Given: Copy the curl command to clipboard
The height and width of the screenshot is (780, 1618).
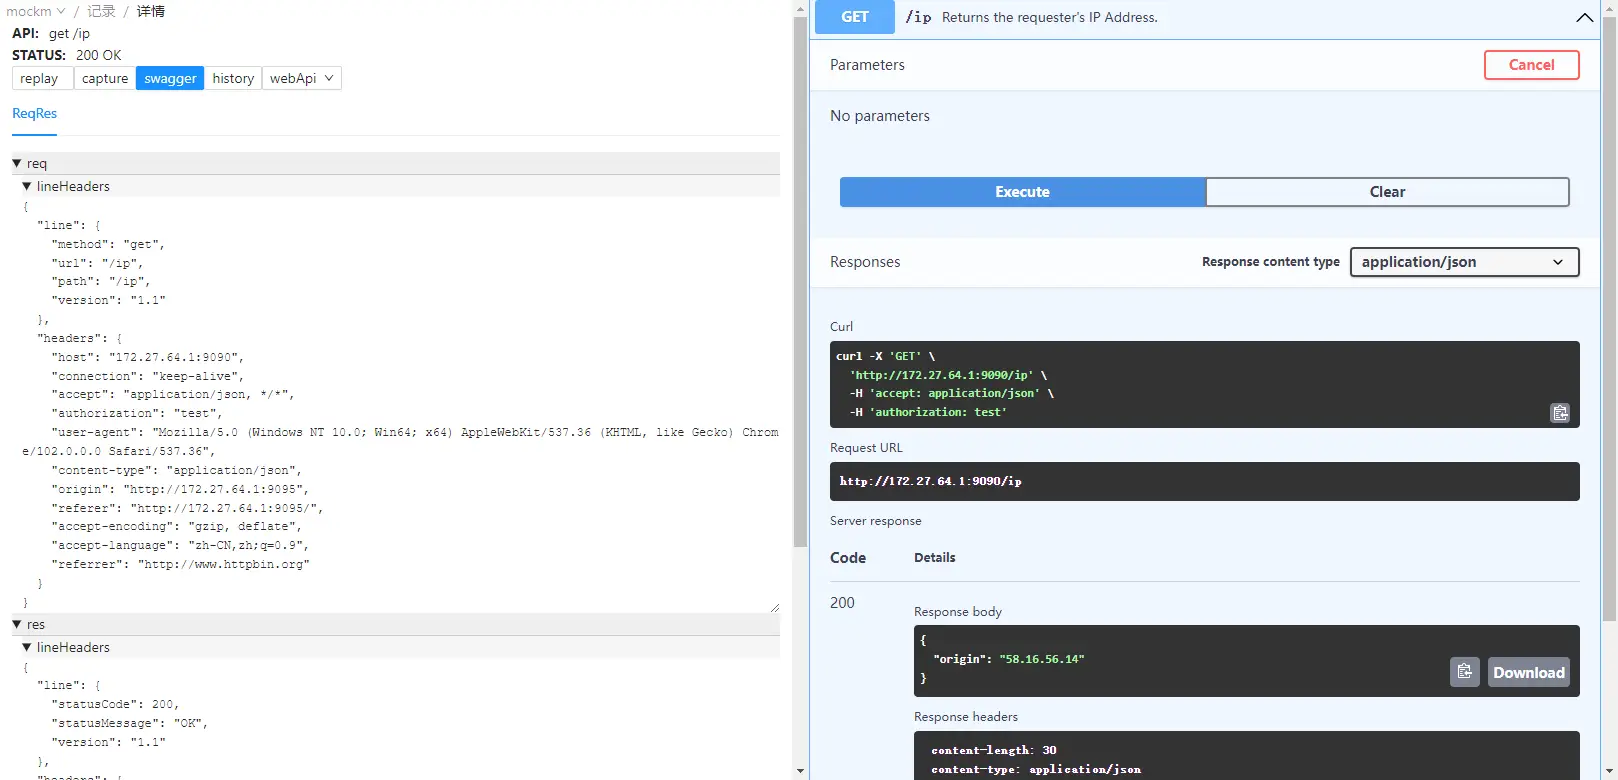Looking at the screenshot, I should tap(1559, 413).
